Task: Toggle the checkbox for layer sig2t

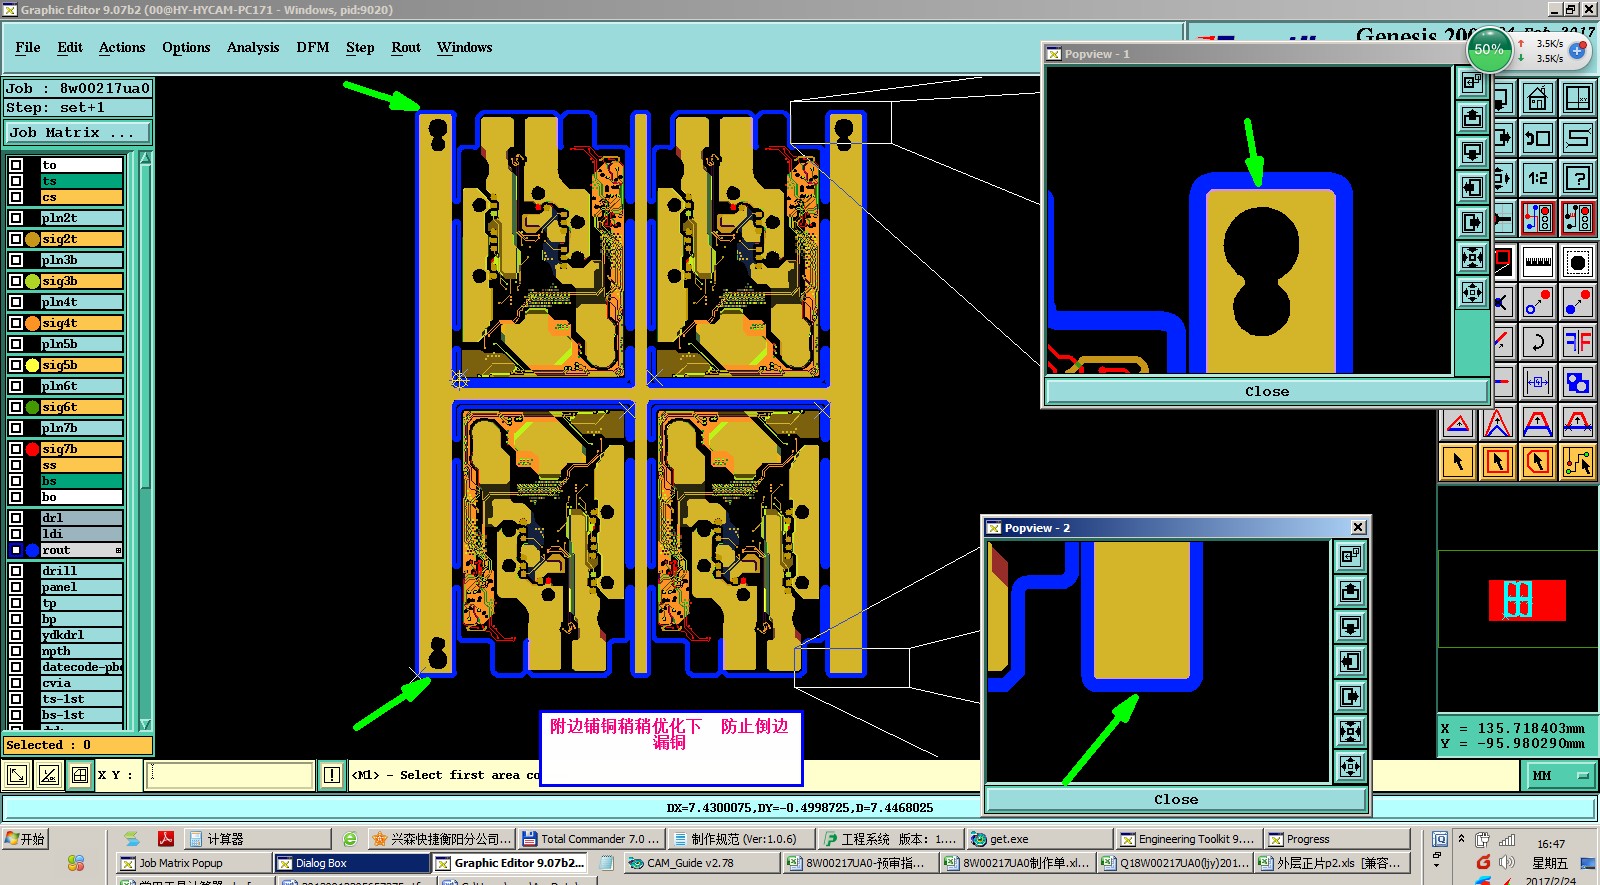Action: coord(16,239)
